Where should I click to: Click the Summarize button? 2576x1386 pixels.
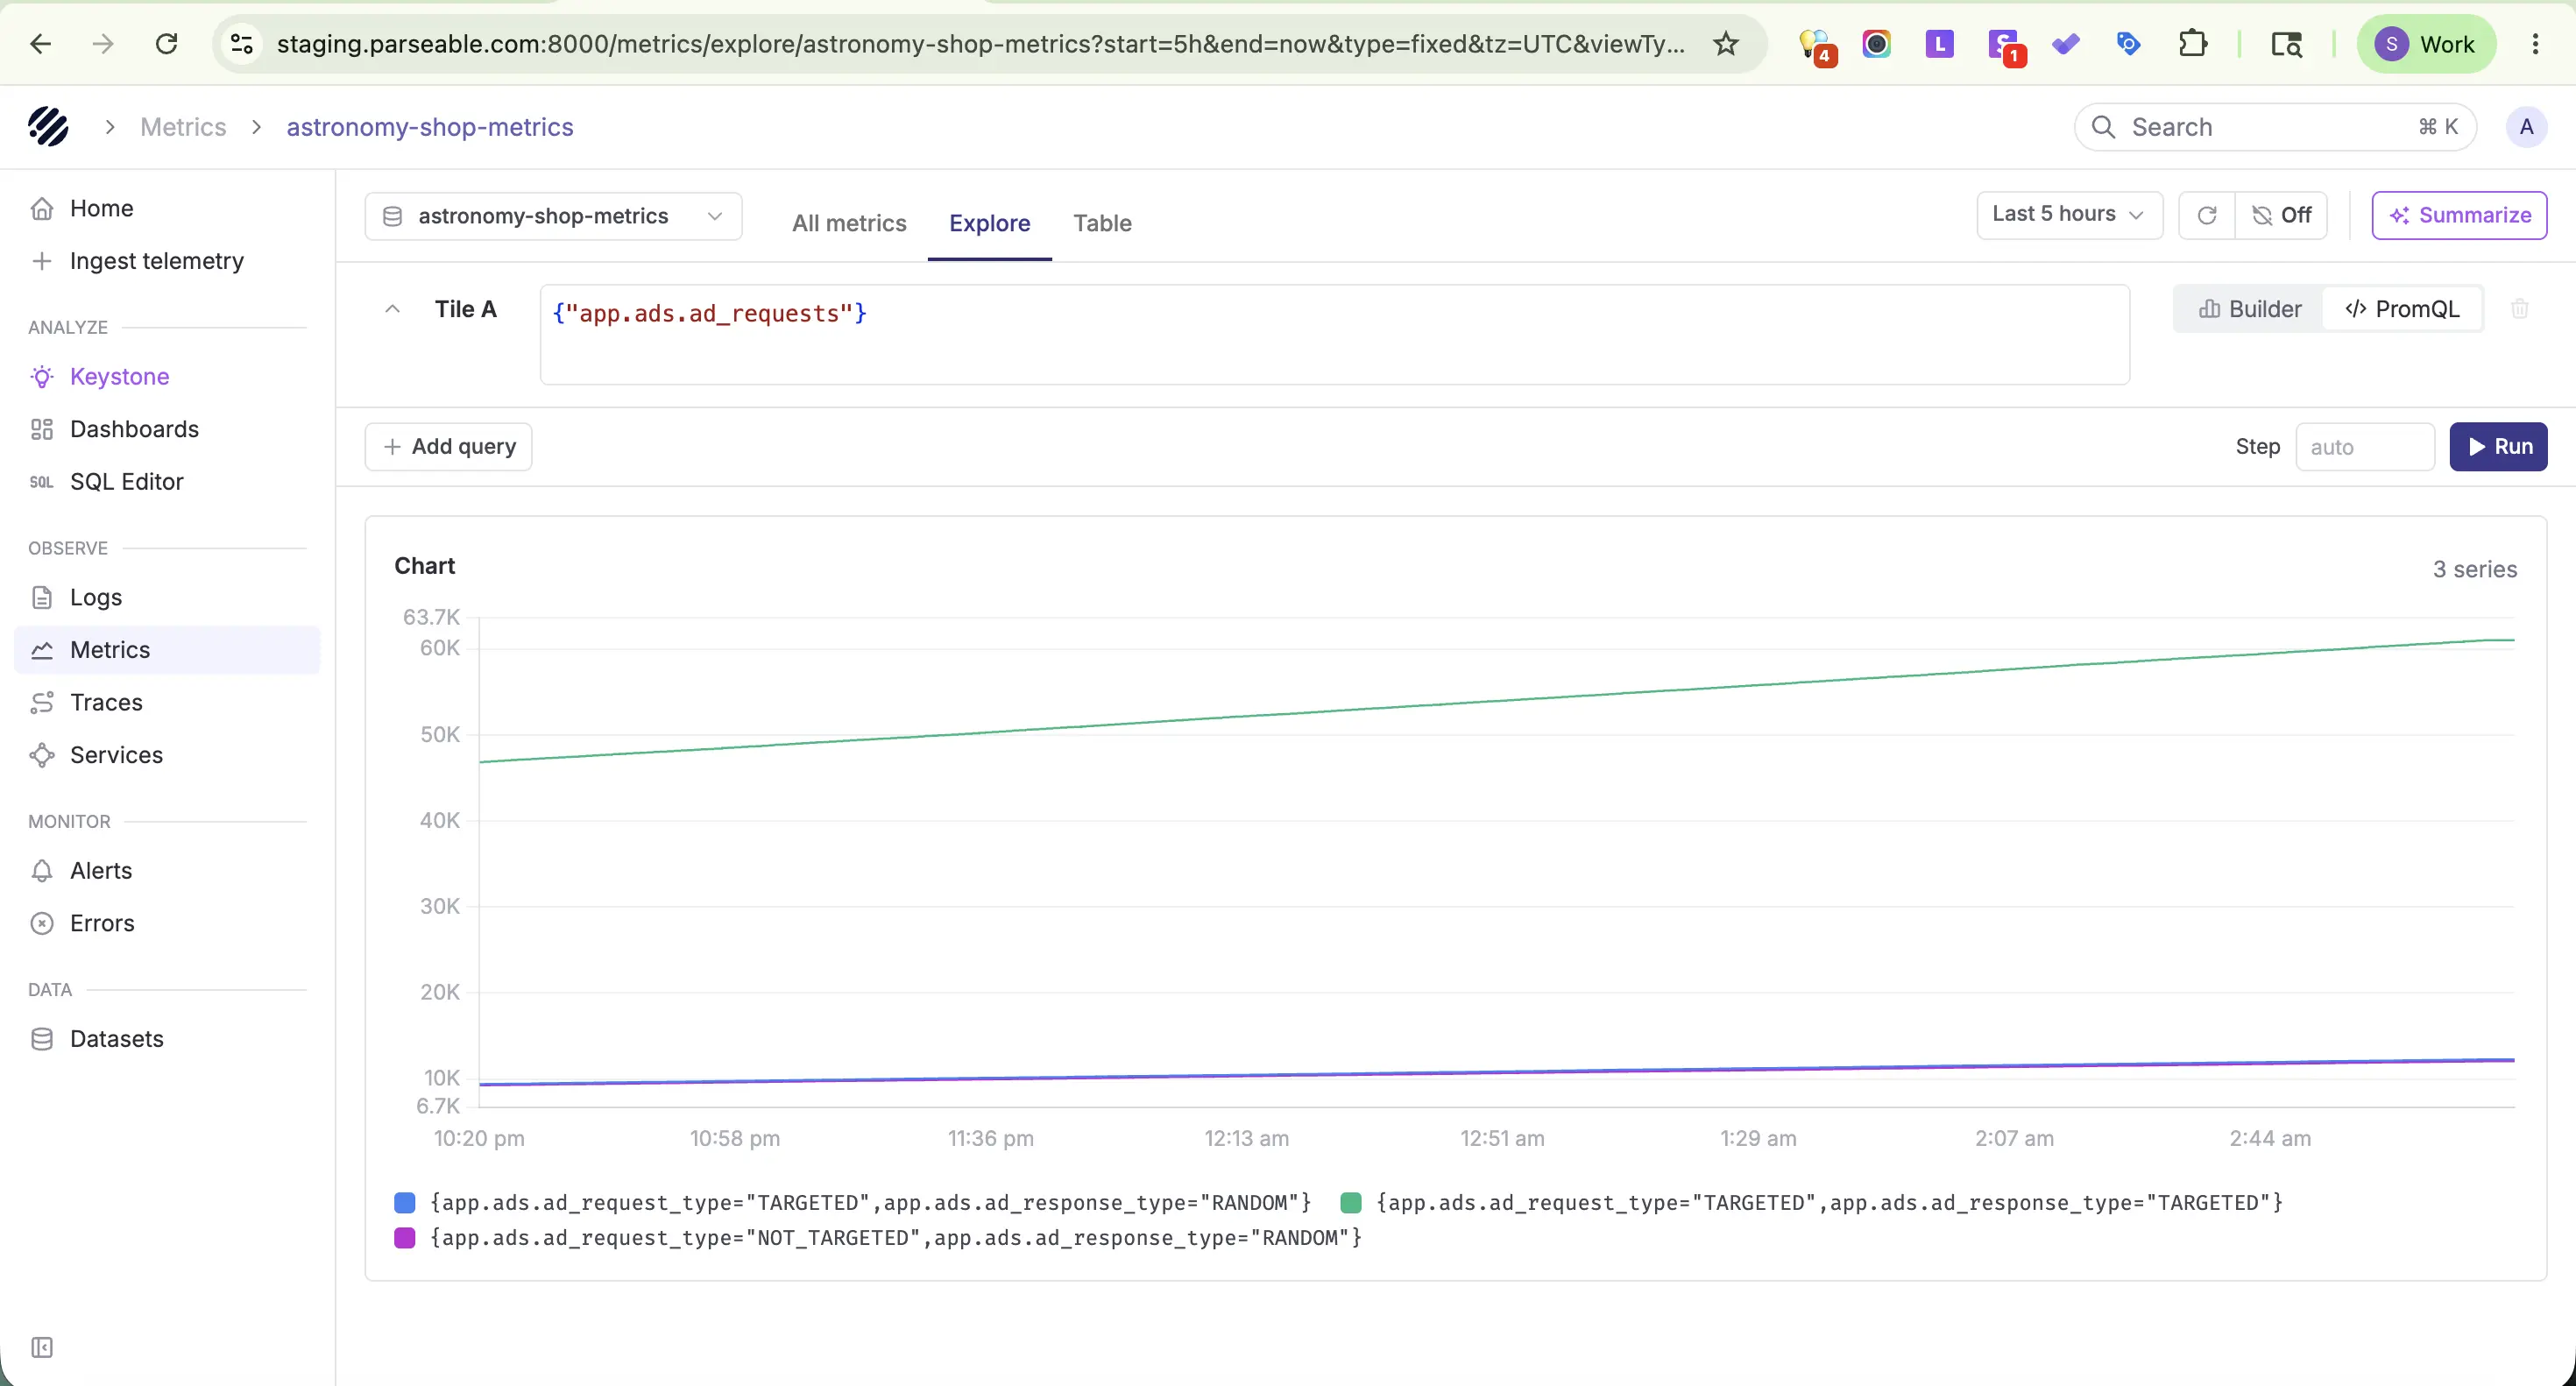2459,215
